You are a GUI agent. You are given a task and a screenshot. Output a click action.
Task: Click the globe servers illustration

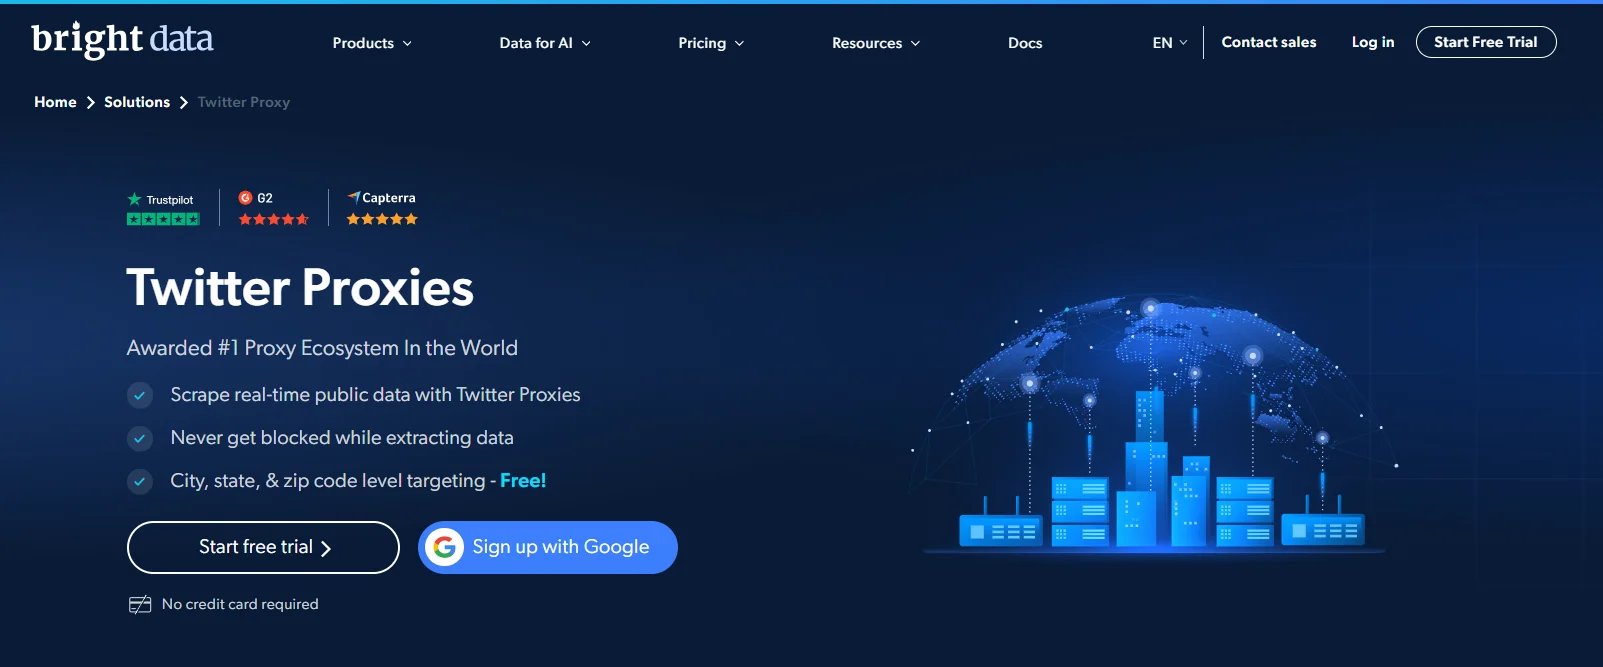point(1155,425)
